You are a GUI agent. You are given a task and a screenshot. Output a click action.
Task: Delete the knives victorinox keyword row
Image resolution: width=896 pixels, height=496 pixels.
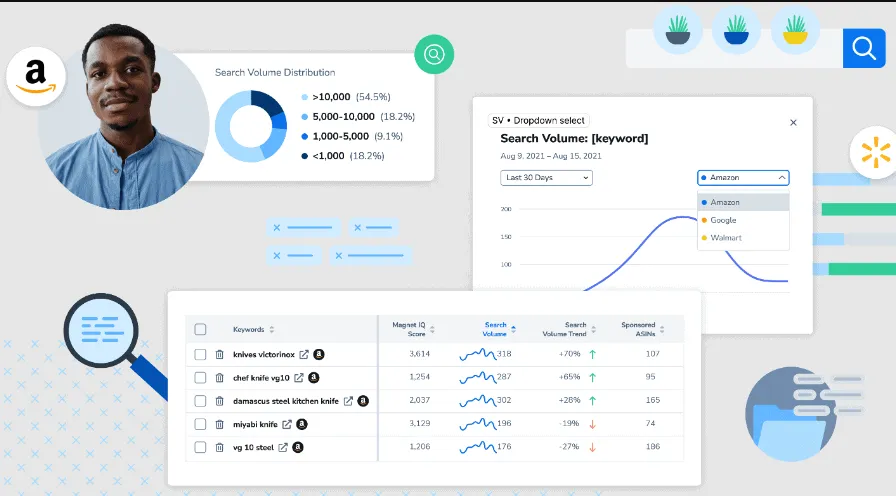(219, 354)
